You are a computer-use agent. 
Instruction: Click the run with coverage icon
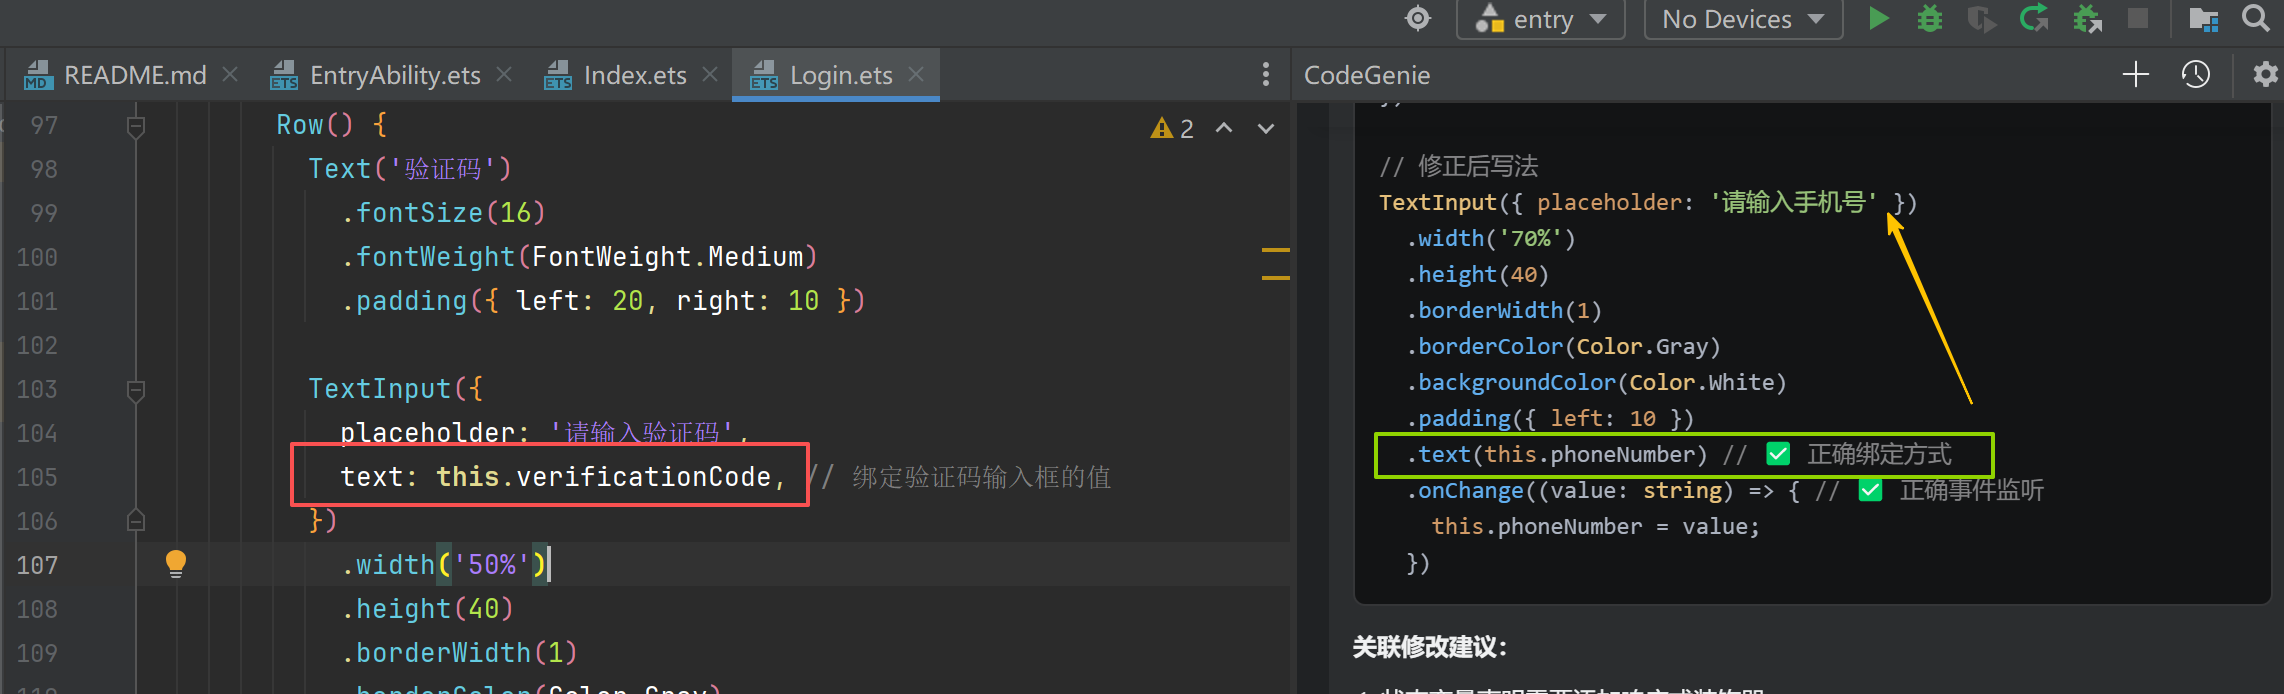point(1981,19)
